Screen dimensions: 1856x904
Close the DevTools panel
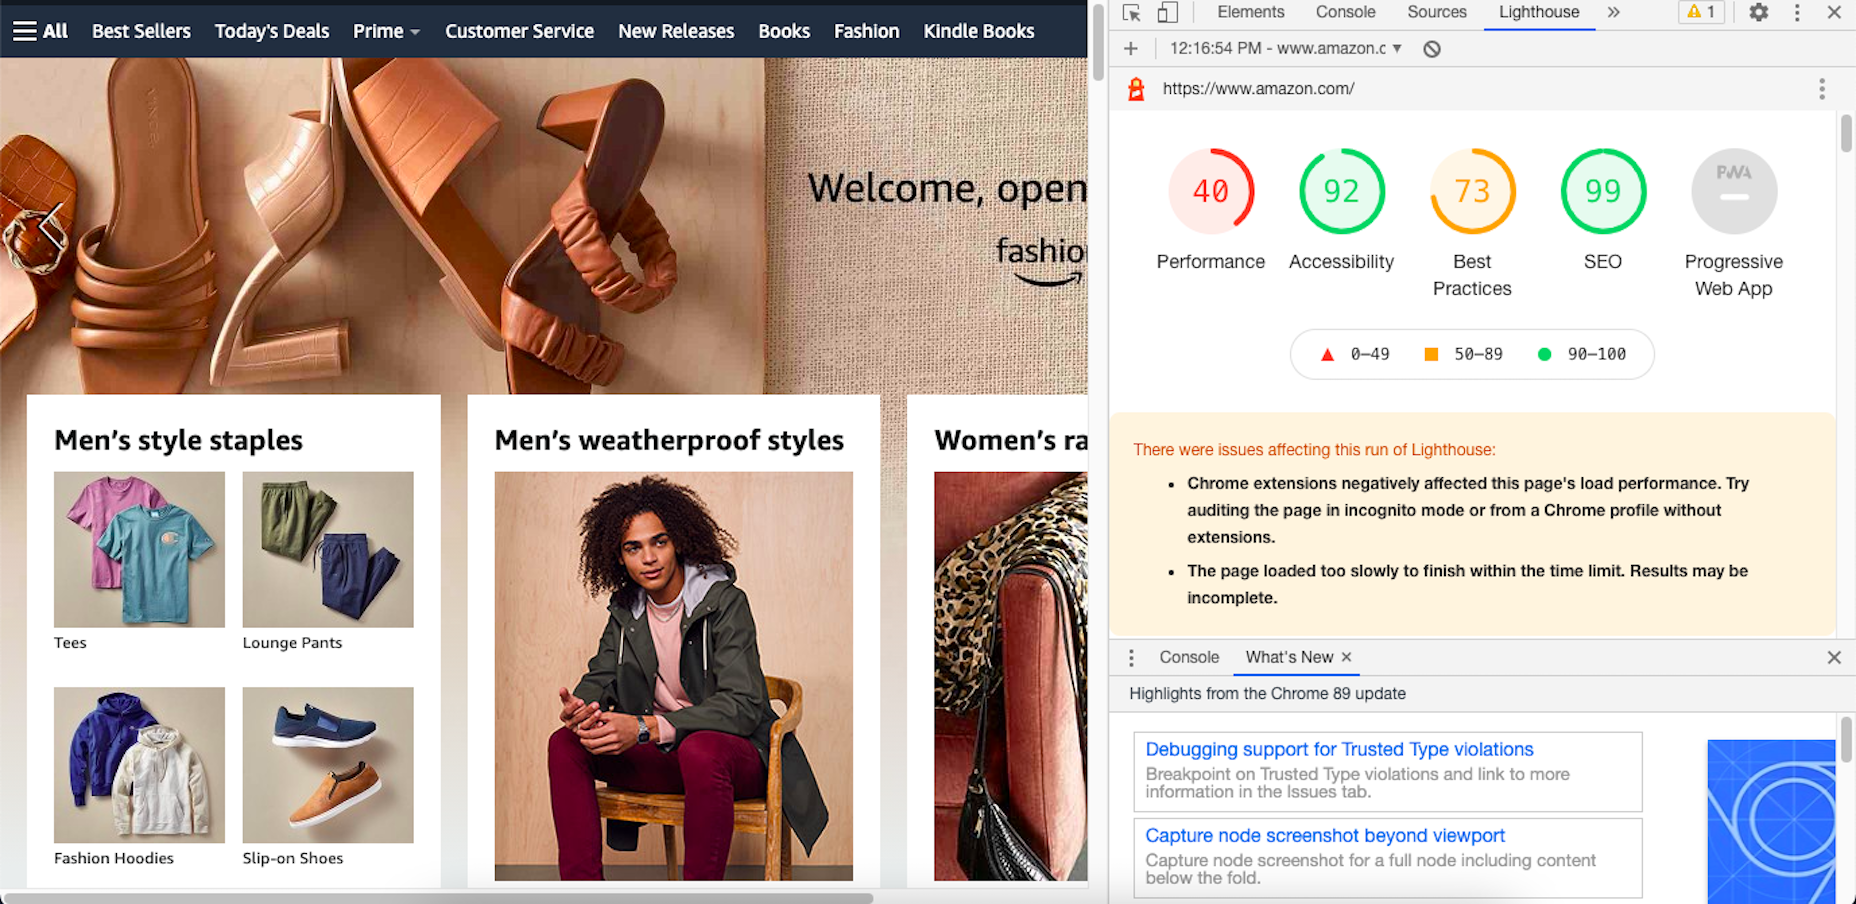coord(1834,12)
